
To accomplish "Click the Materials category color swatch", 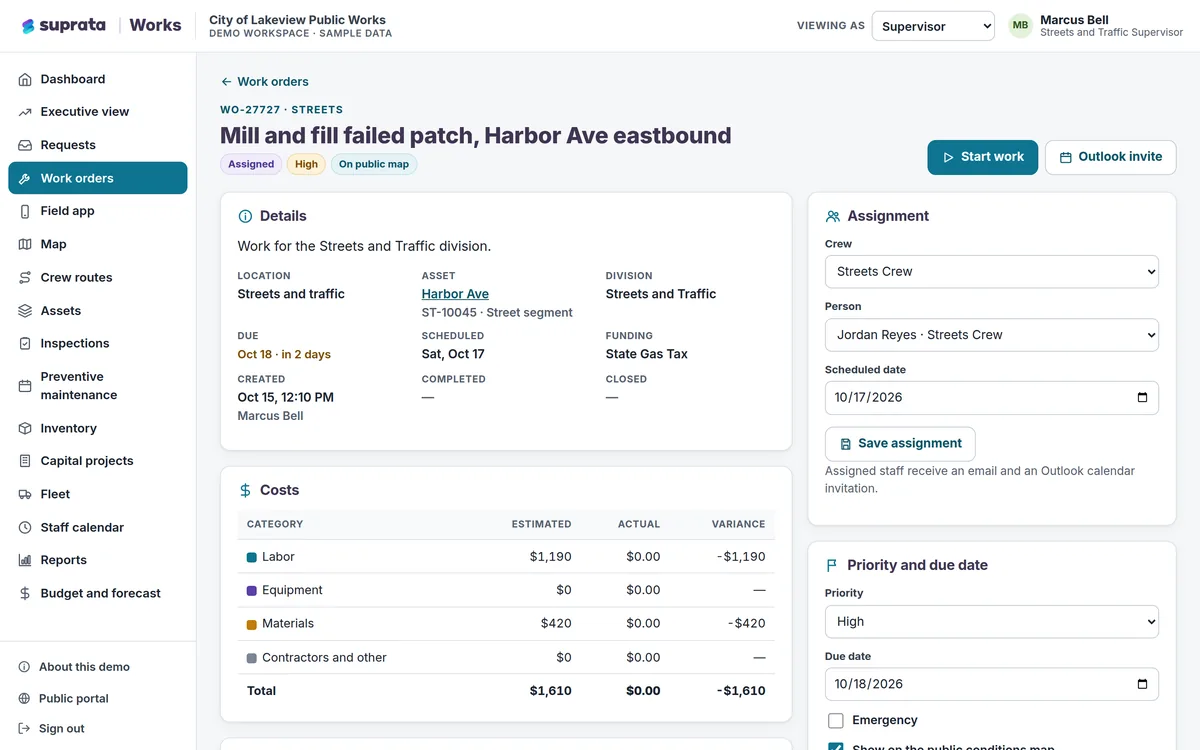I will coord(252,624).
